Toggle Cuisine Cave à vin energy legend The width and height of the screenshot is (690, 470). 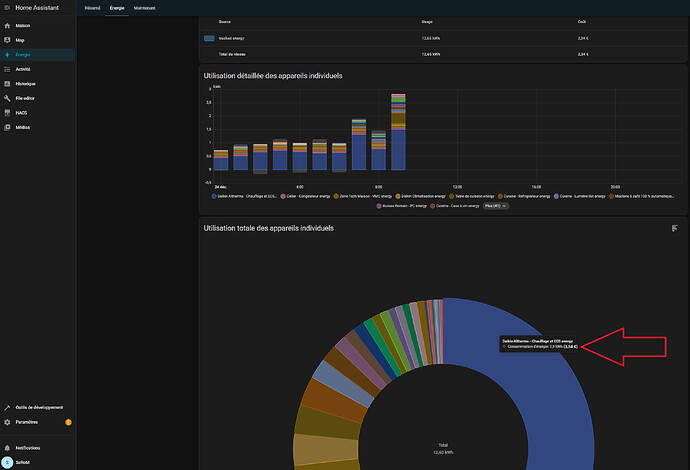coord(455,206)
